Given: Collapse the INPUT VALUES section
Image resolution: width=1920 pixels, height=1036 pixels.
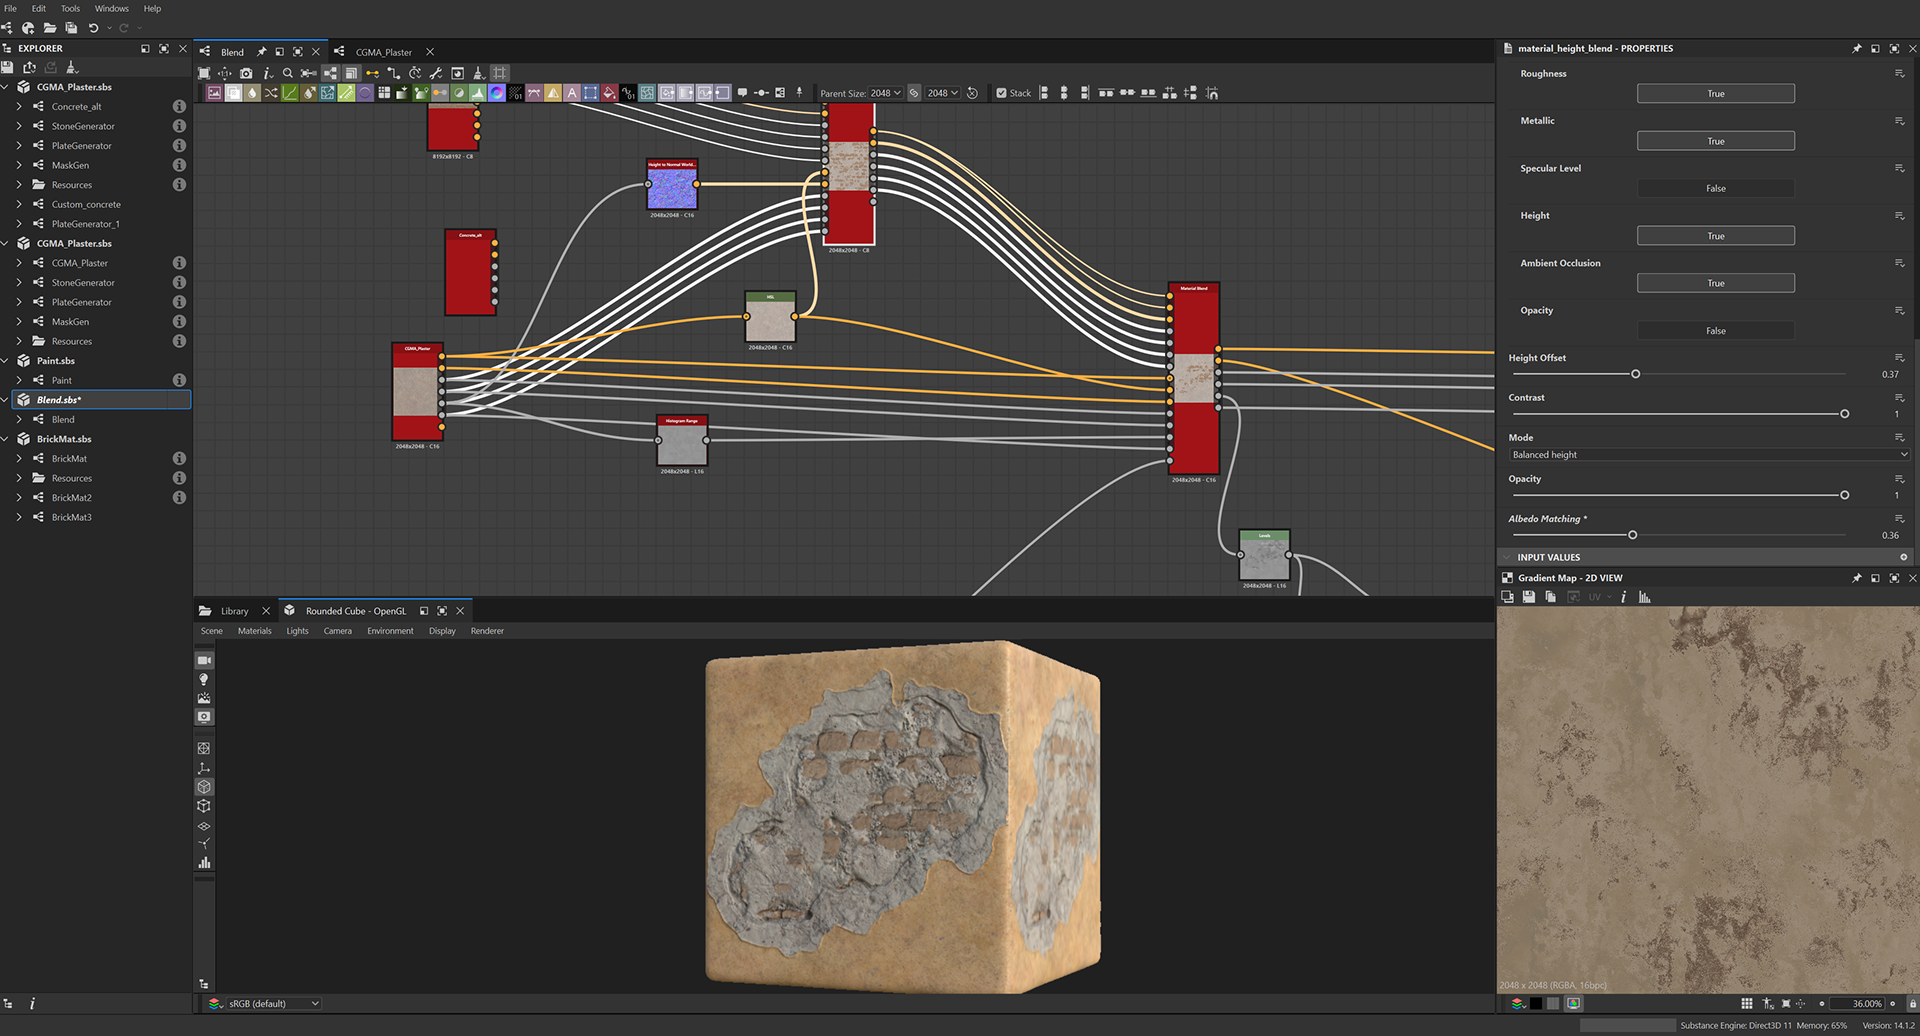Looking at the screenshot, I should [x=1507, y=557].
